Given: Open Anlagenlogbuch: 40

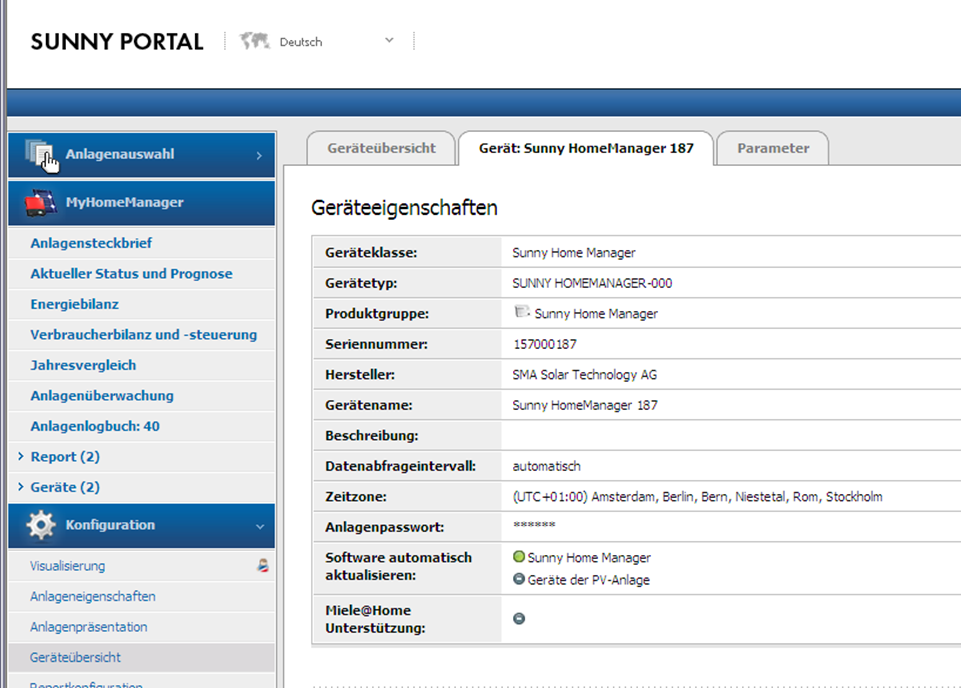Looking at the screenshot, I should pyautogui.click(x=95, y=426).
